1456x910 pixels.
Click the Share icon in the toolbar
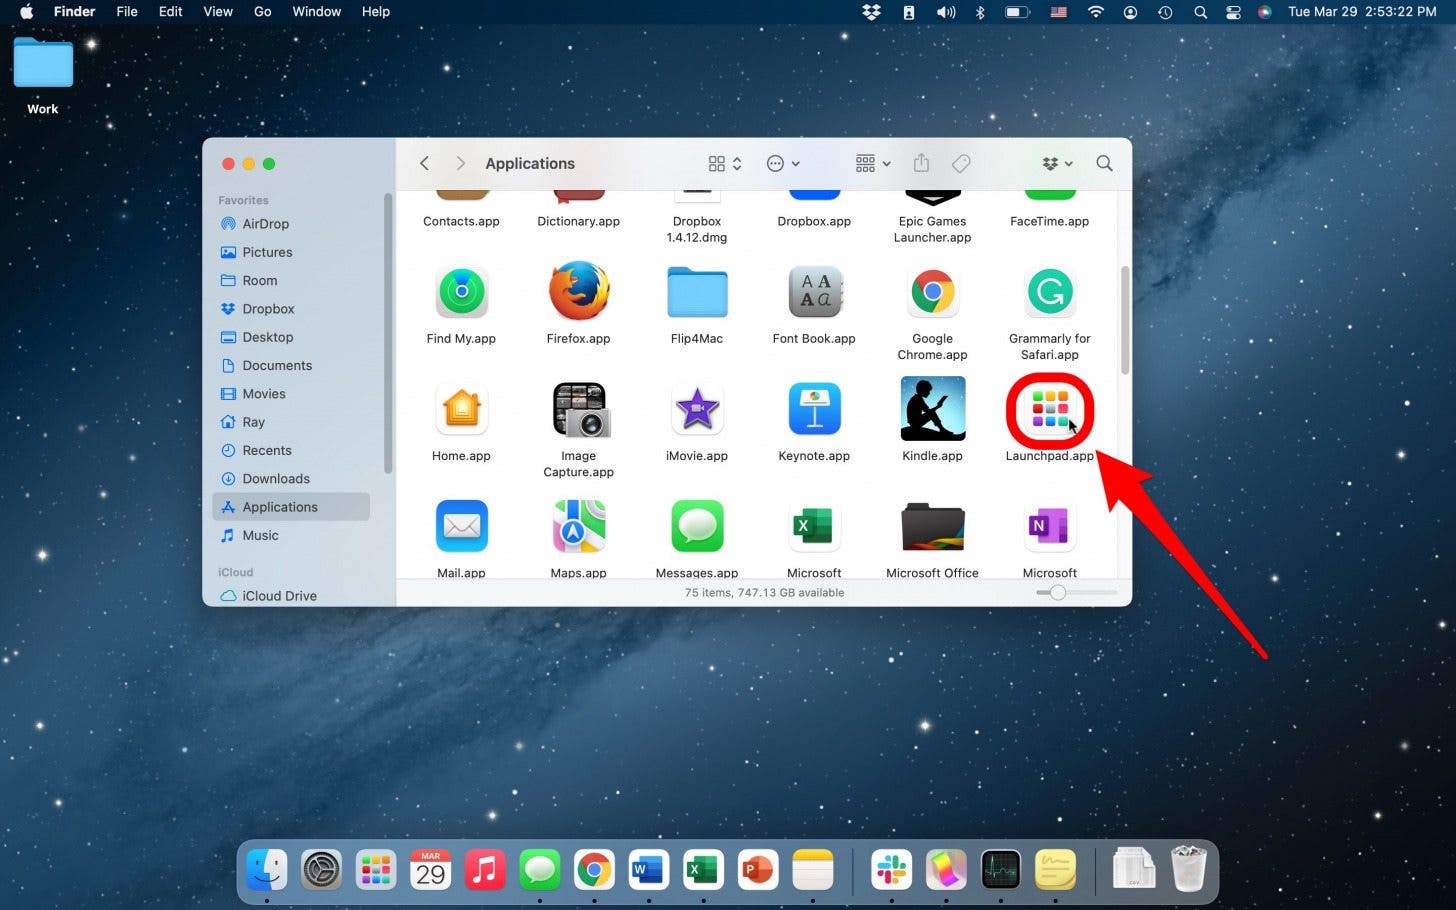(921, 163)
